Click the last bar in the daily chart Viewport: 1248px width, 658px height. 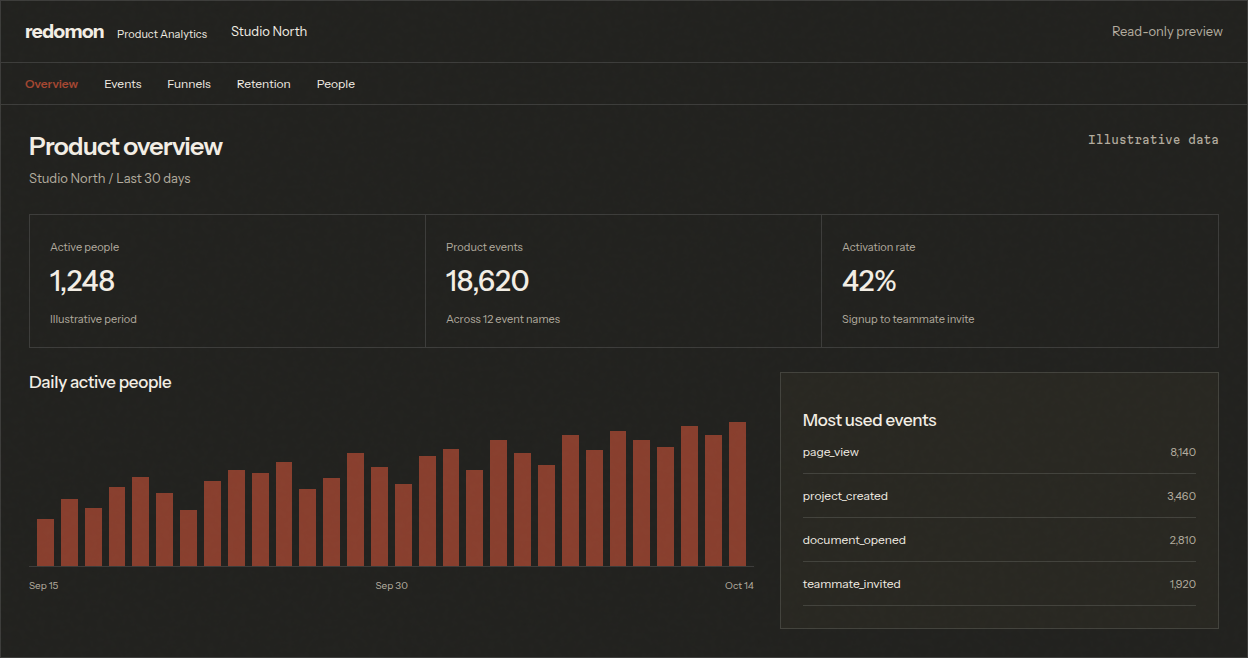coord(737,494)
